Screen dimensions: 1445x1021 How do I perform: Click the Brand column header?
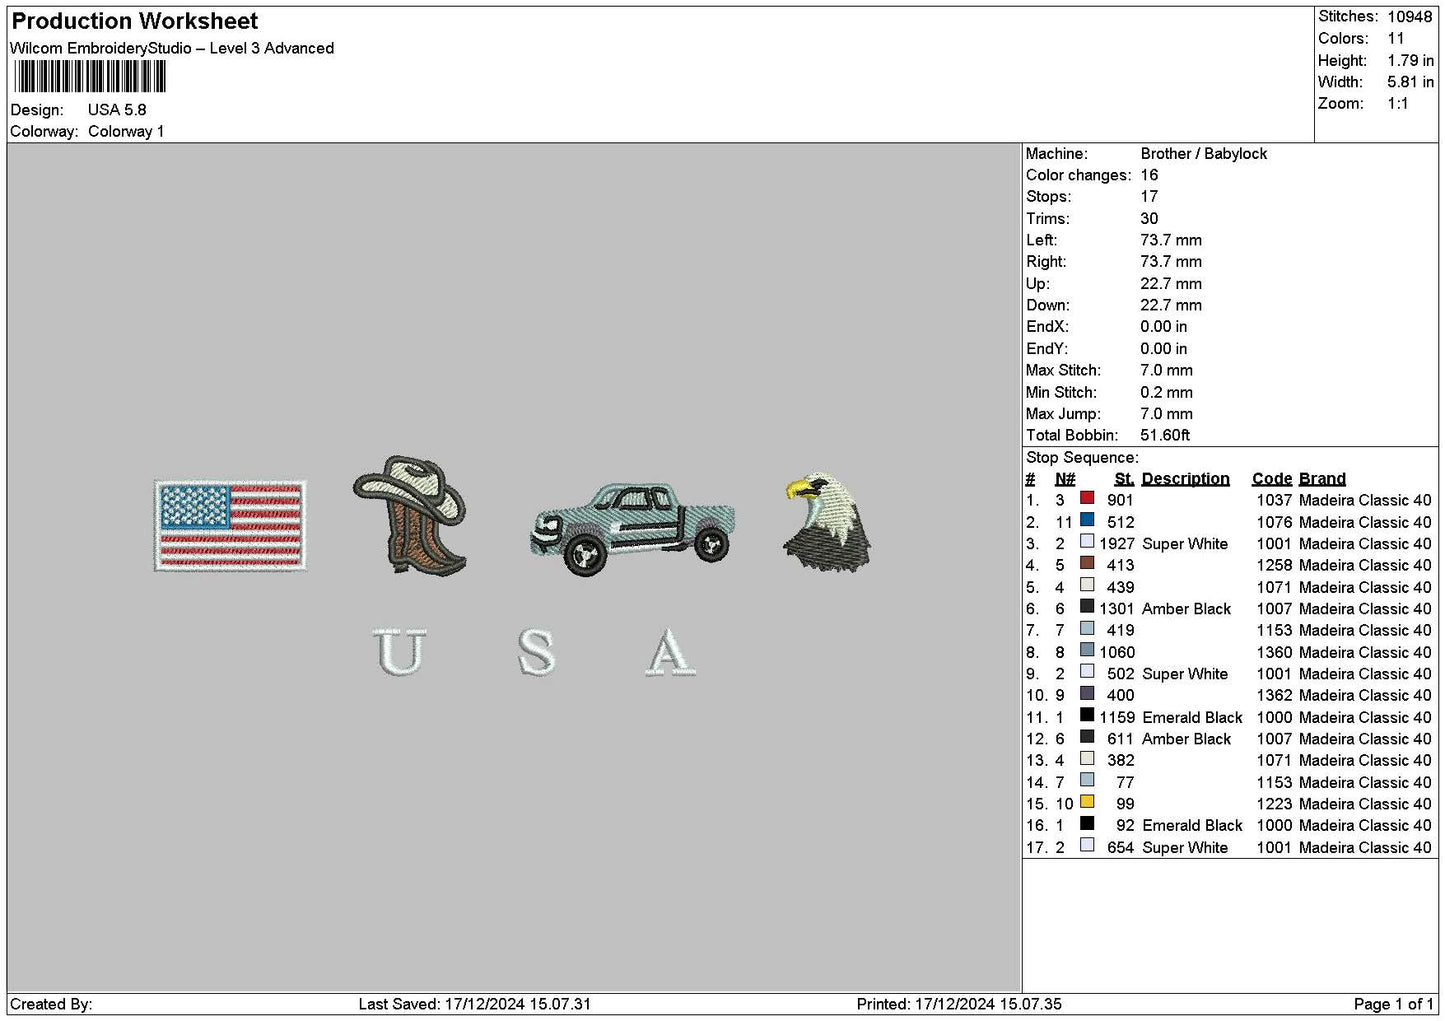pos(1322,479)
